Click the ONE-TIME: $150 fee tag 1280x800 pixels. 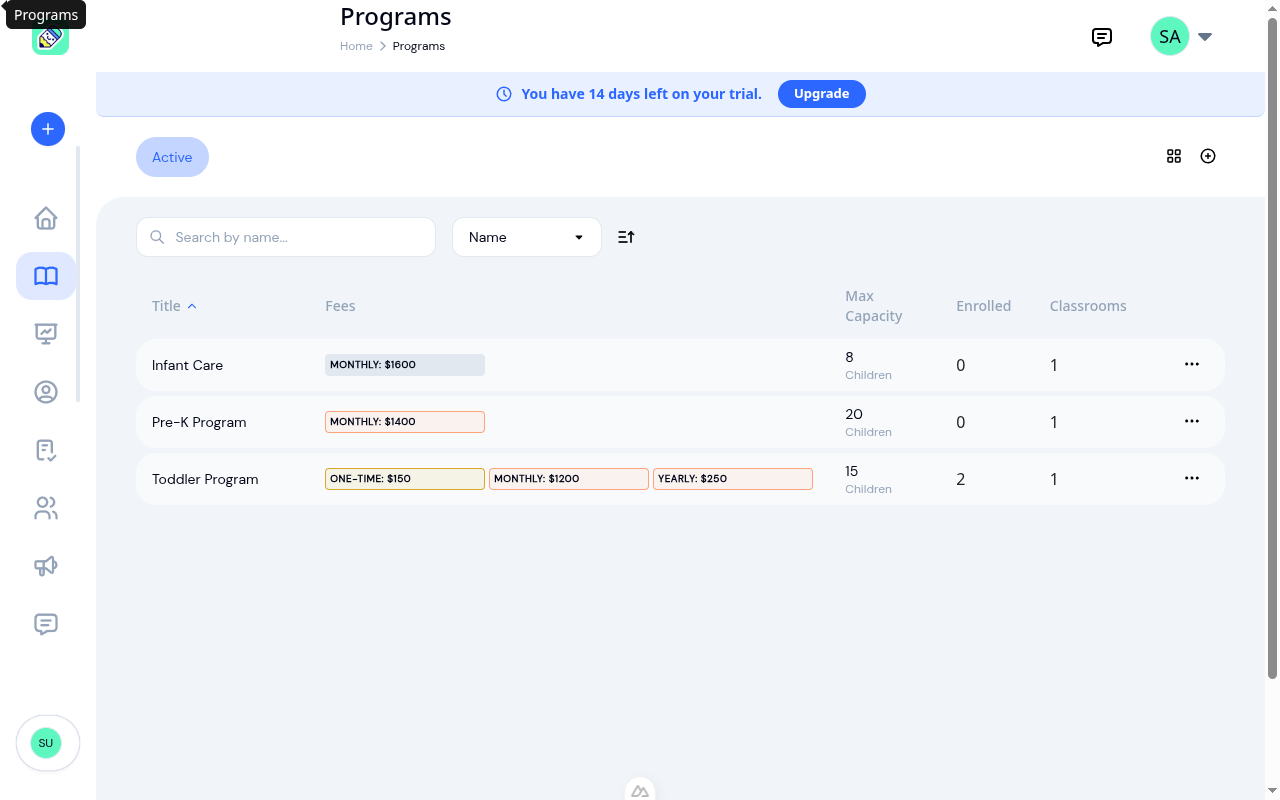coord(405,479)
